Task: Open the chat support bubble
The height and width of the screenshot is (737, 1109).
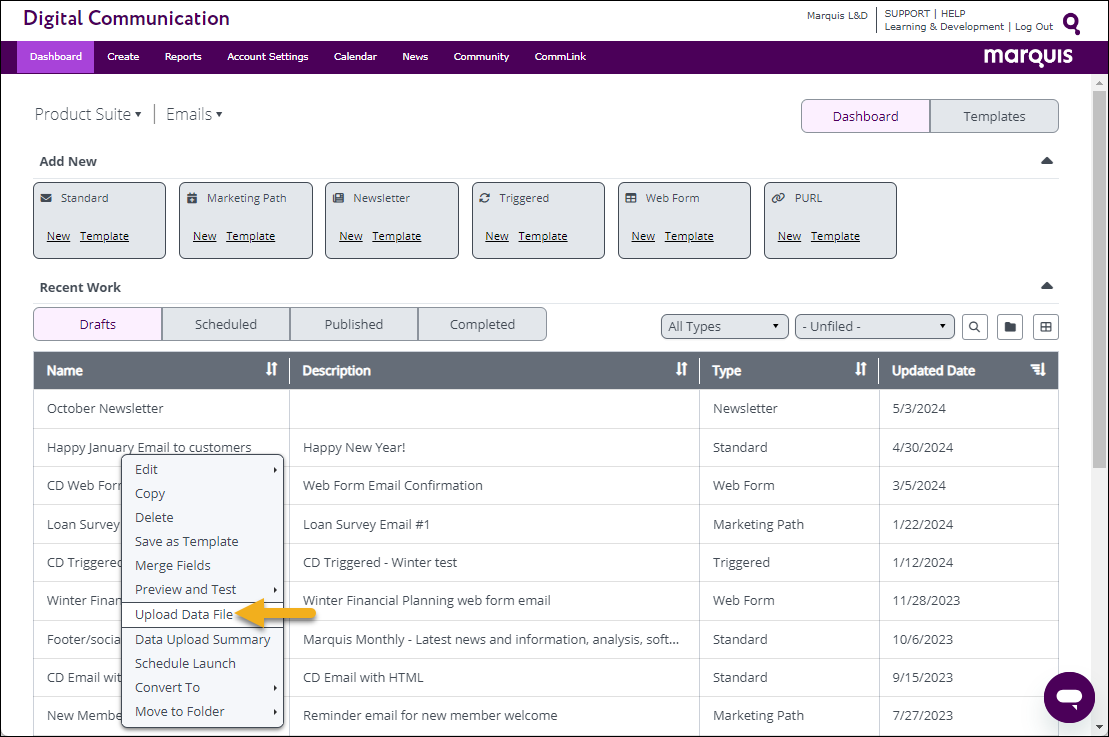Action: tap(1069, 697)
